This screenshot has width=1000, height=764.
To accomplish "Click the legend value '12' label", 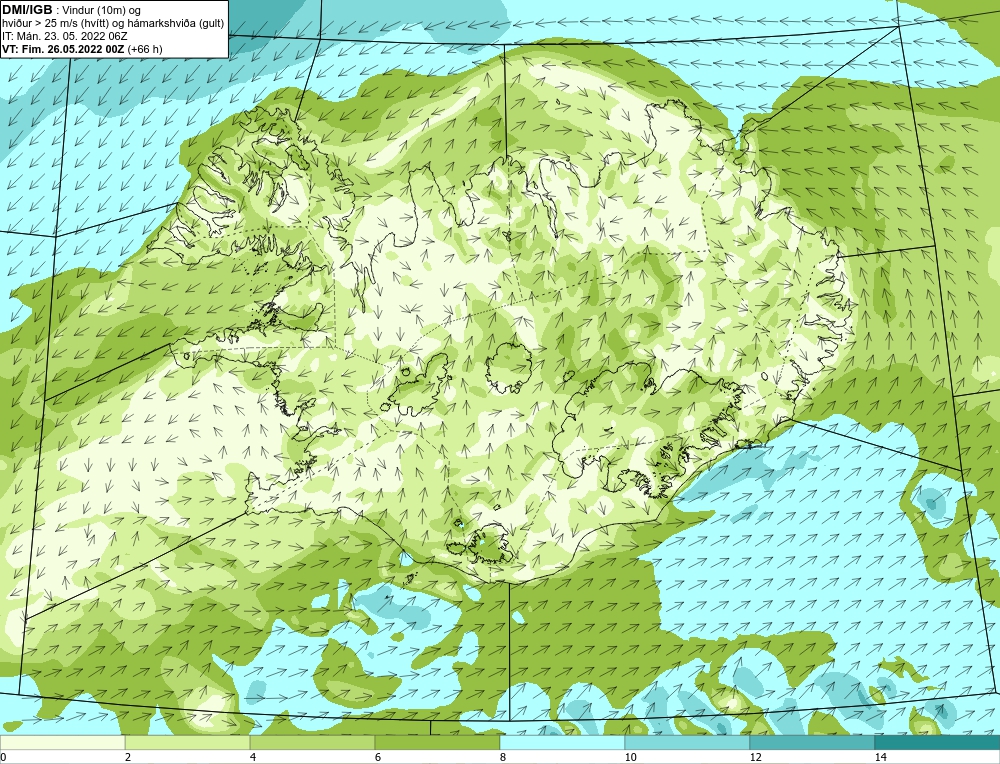I will click(755, 757).
